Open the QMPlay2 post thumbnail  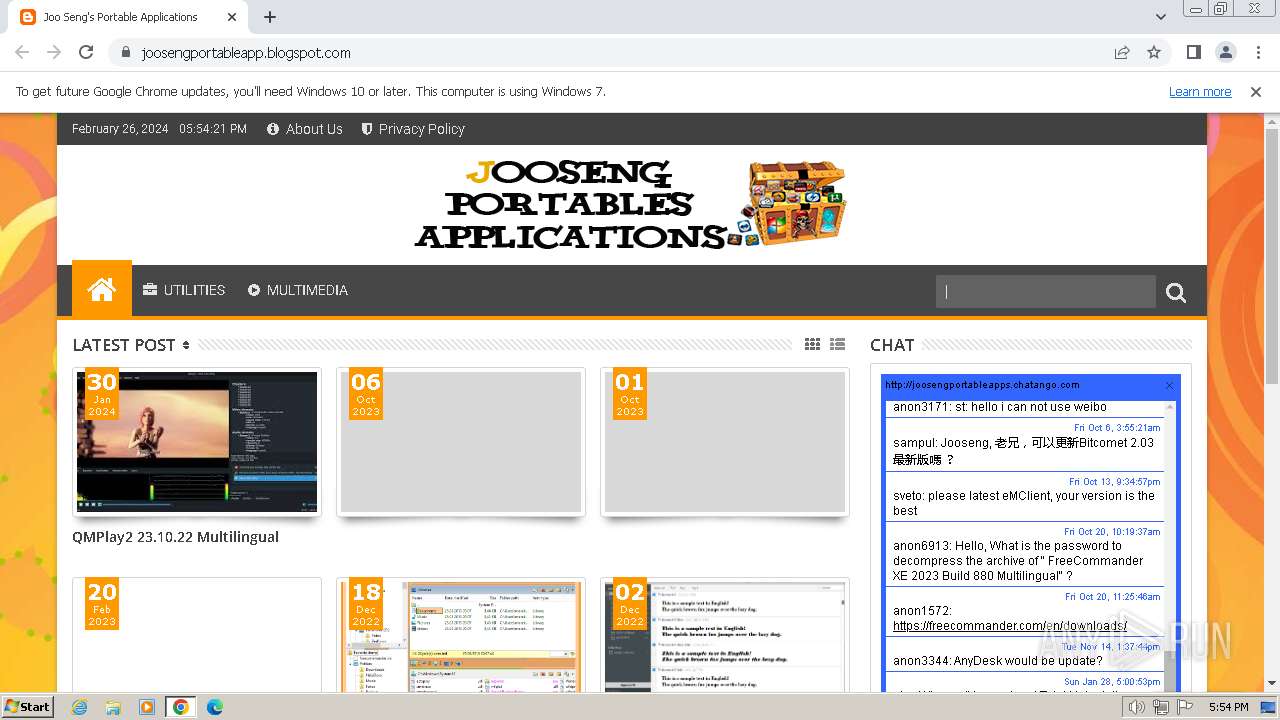click(x=197, y=442)
